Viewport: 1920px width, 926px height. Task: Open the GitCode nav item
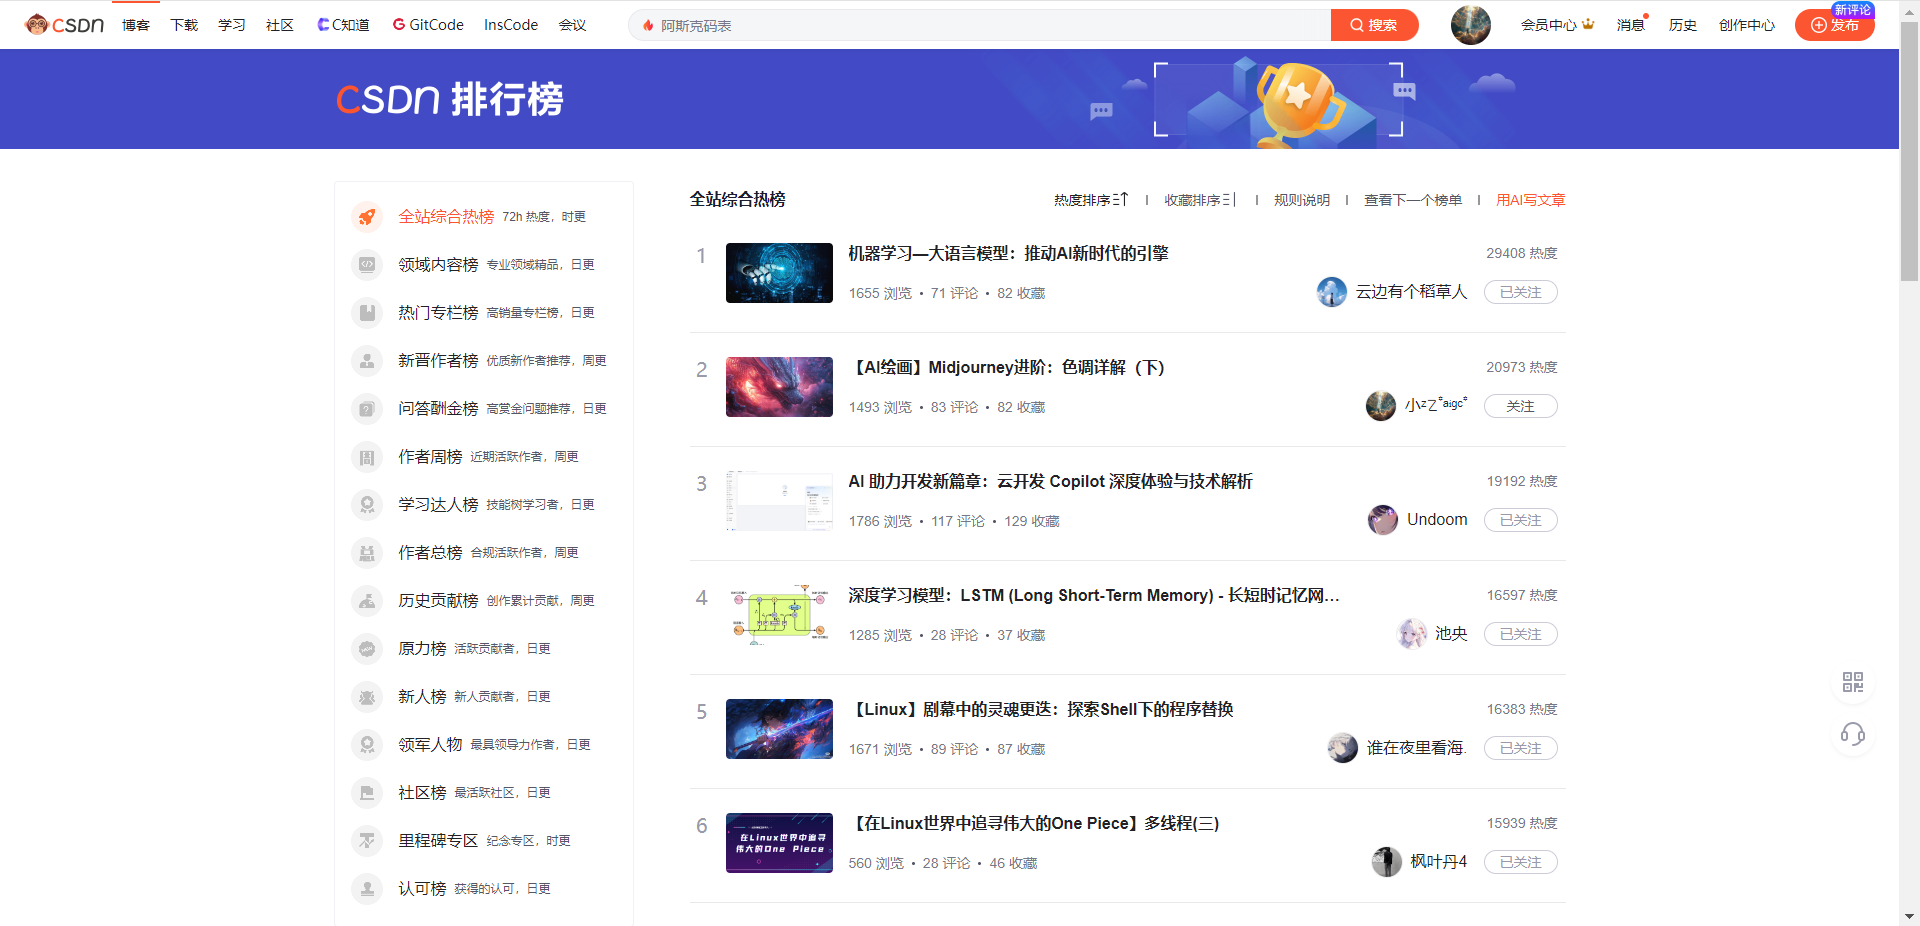pyautogui.click(x=428, y=25)
